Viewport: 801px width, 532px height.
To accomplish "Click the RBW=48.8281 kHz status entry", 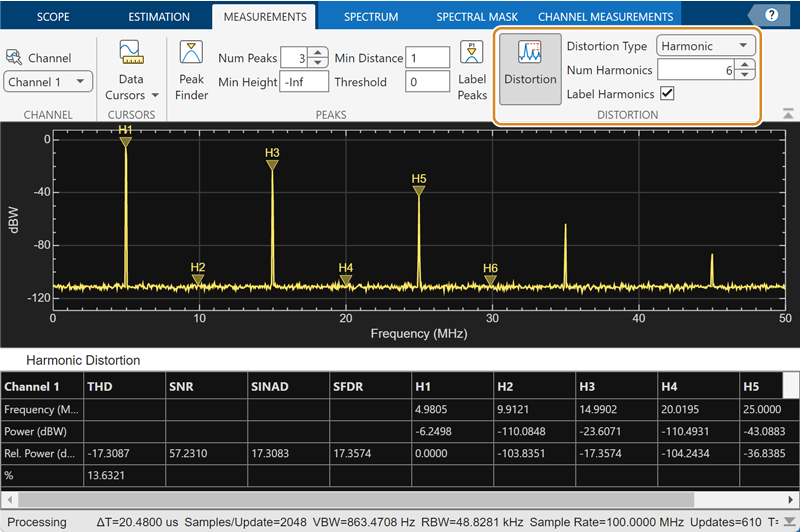I will pyautogui.click(x=472, y=522).
